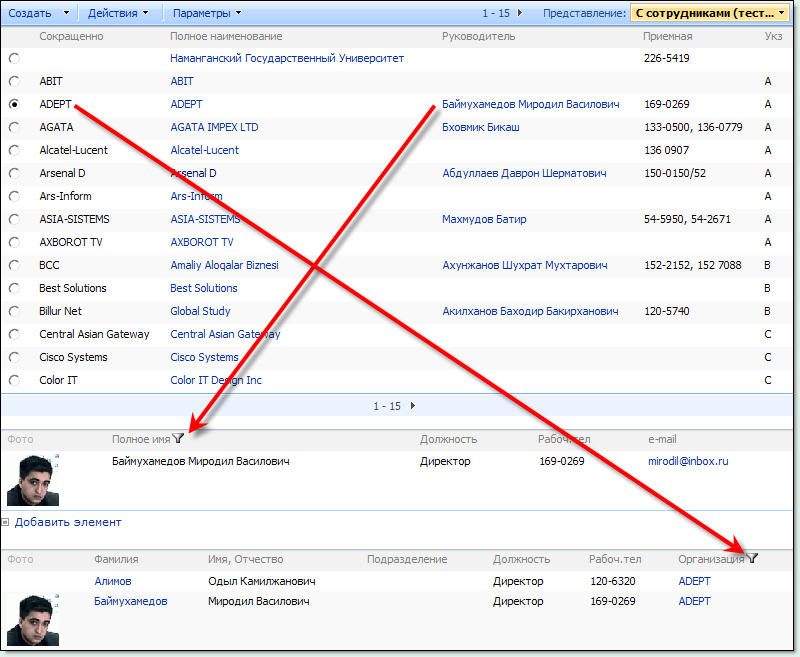This screenshot has width=800, height=657.
Task: Open the Алимов surname link
Action: pyautogui.click(x=113, y=581)
